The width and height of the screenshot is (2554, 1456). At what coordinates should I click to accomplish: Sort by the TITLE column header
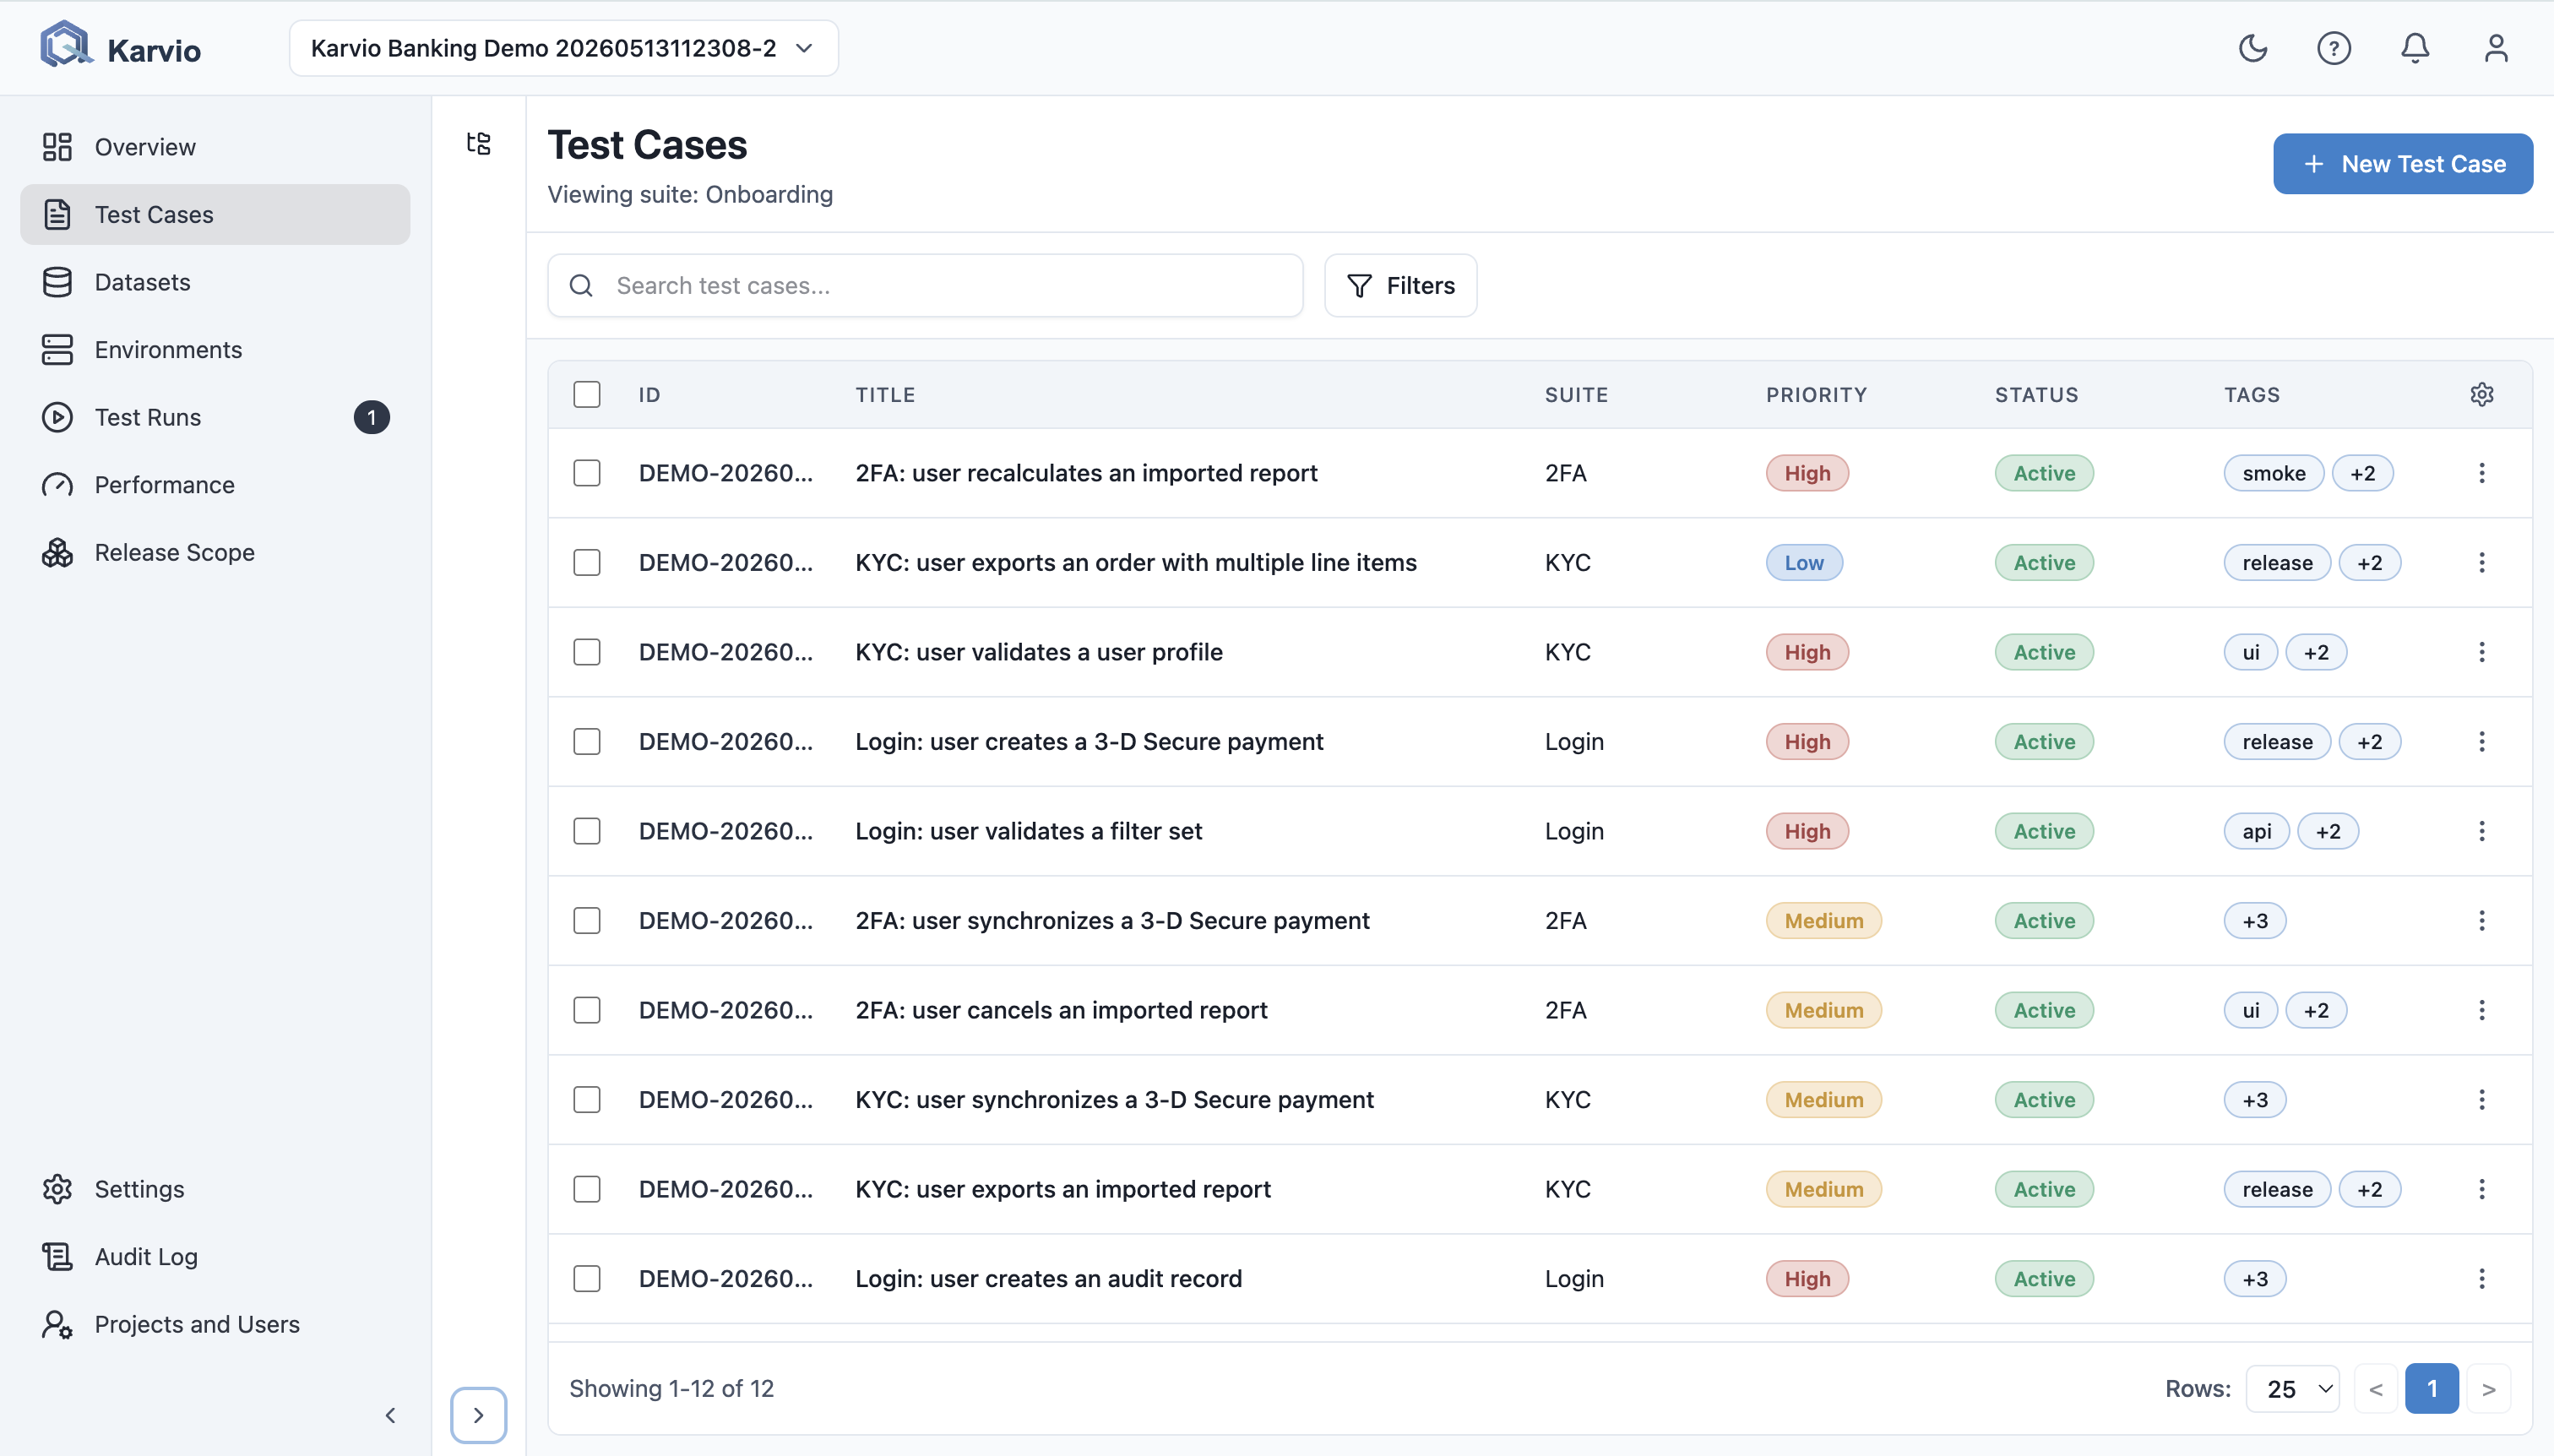[885, 394]
